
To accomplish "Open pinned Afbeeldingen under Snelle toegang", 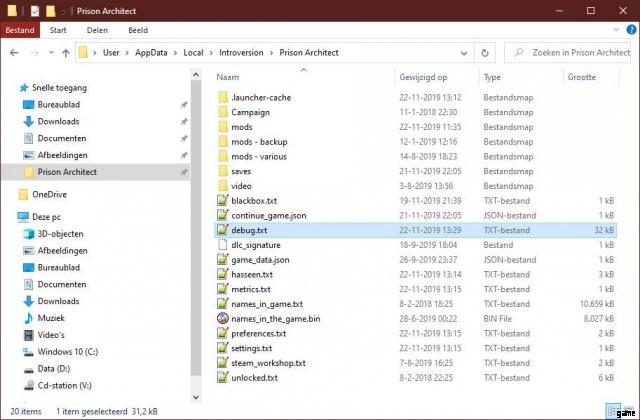I will [62, 155].
